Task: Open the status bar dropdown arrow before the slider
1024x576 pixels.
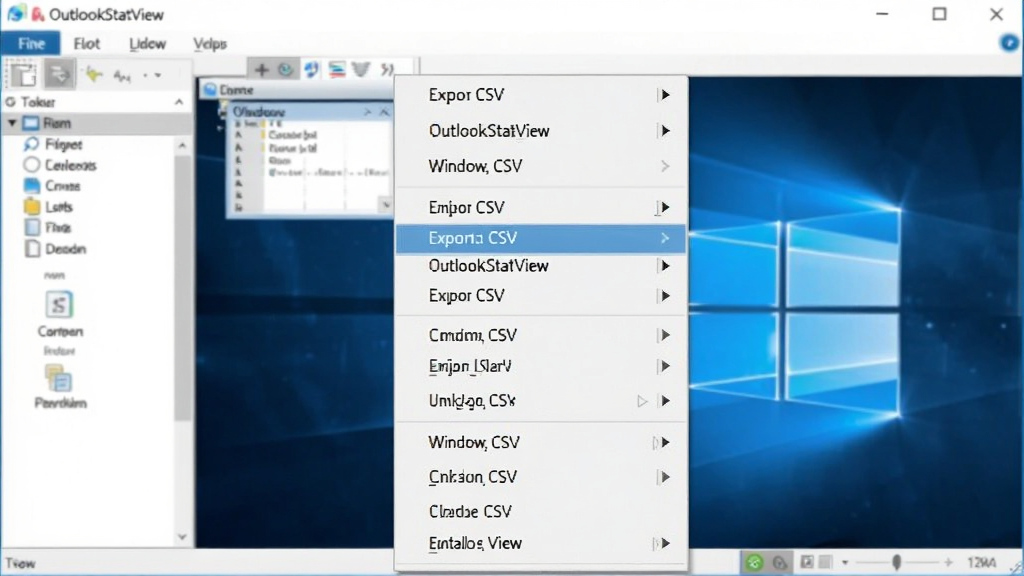Action: [845, 562]
